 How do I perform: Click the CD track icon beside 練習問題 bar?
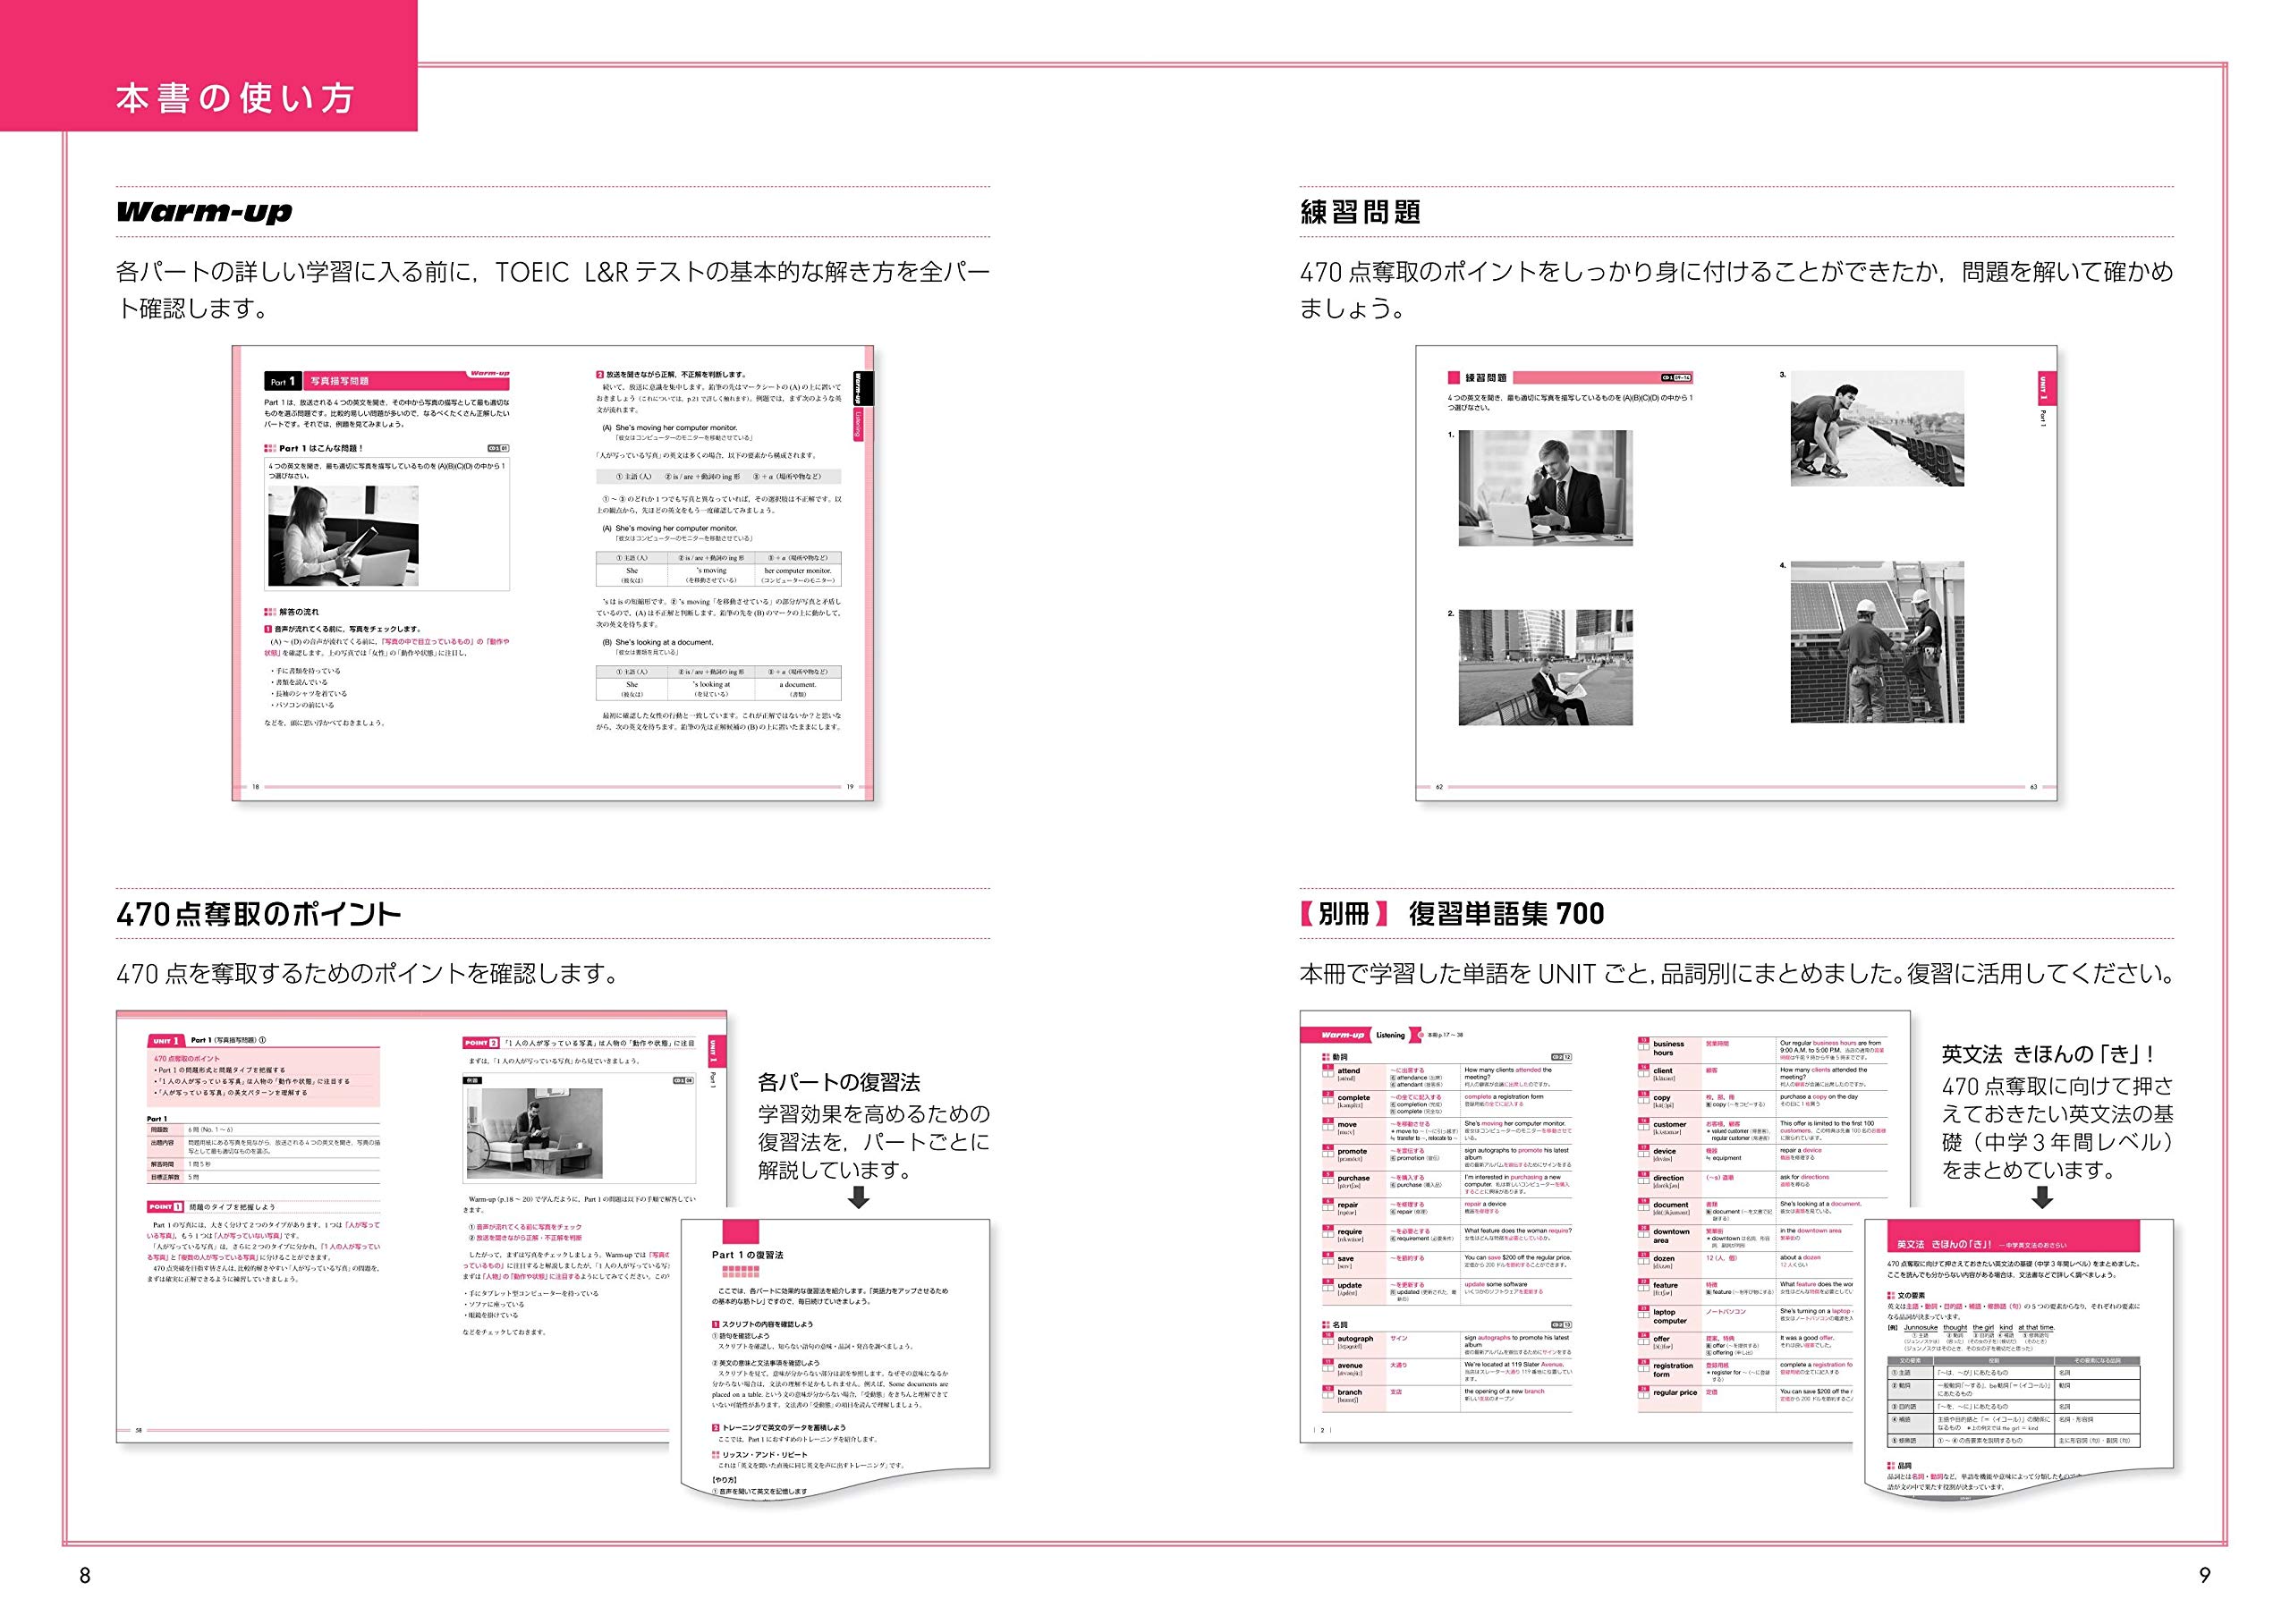[1676, 378]
